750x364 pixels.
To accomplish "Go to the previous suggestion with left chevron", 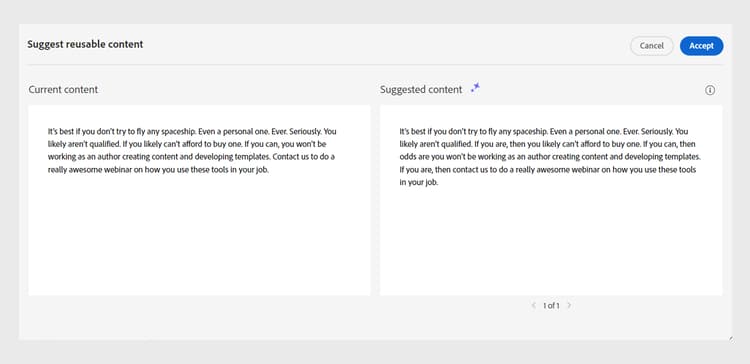I will [x=533, y=305].
